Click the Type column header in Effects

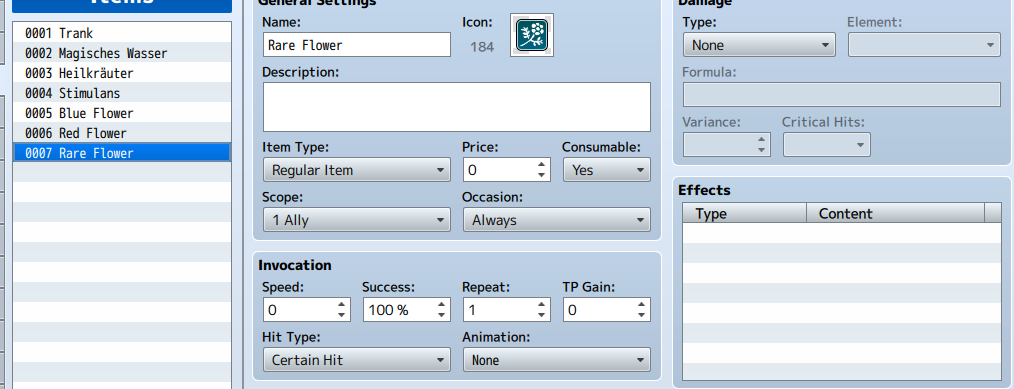click(745, 213)
